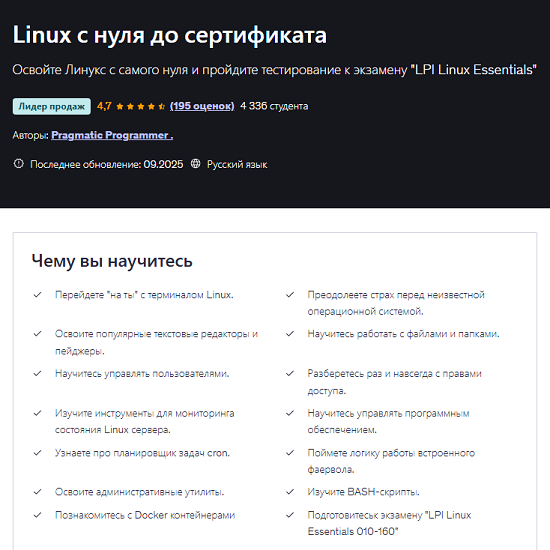Open the '(195 оценок)' ratings link

[x=202, y=106]
